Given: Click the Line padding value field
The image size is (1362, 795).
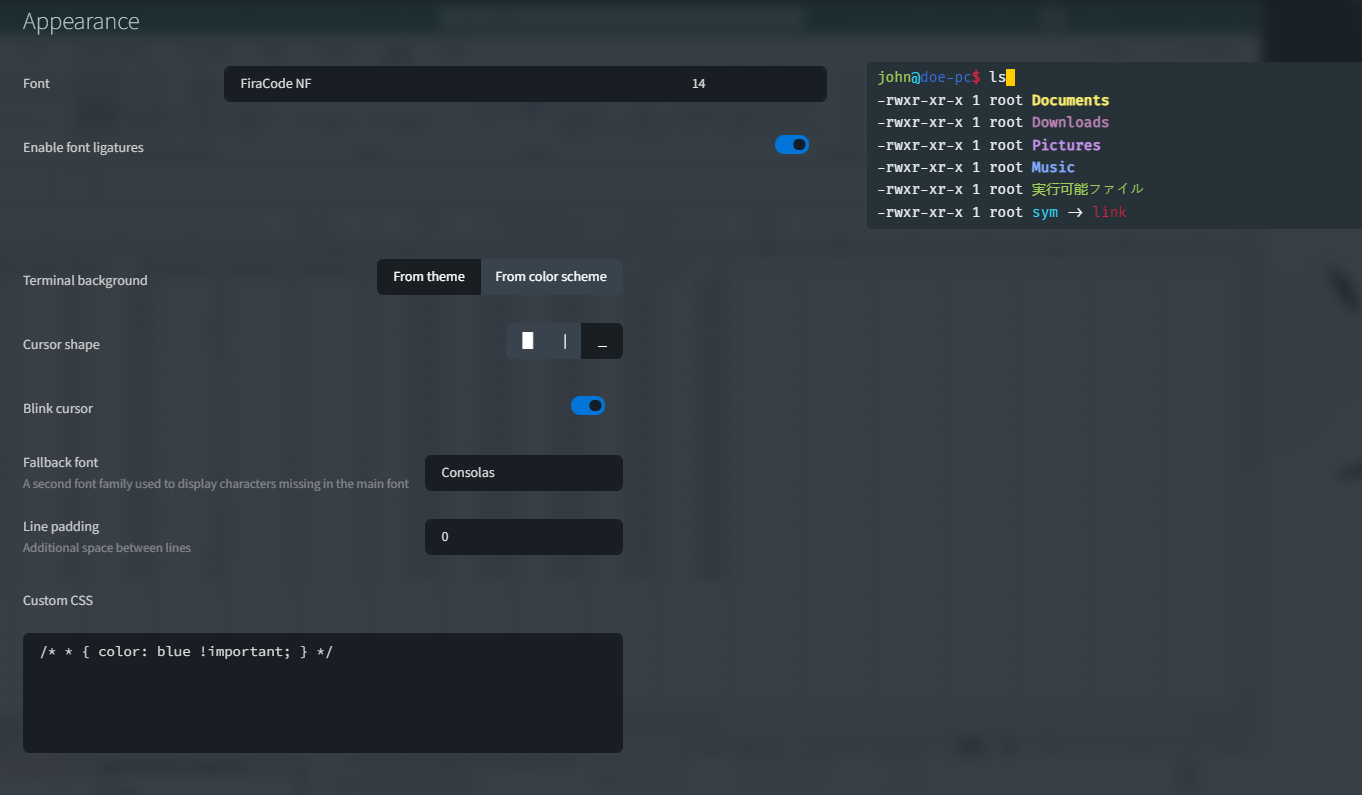Looking at the screenshot, I should pos(524,537).
